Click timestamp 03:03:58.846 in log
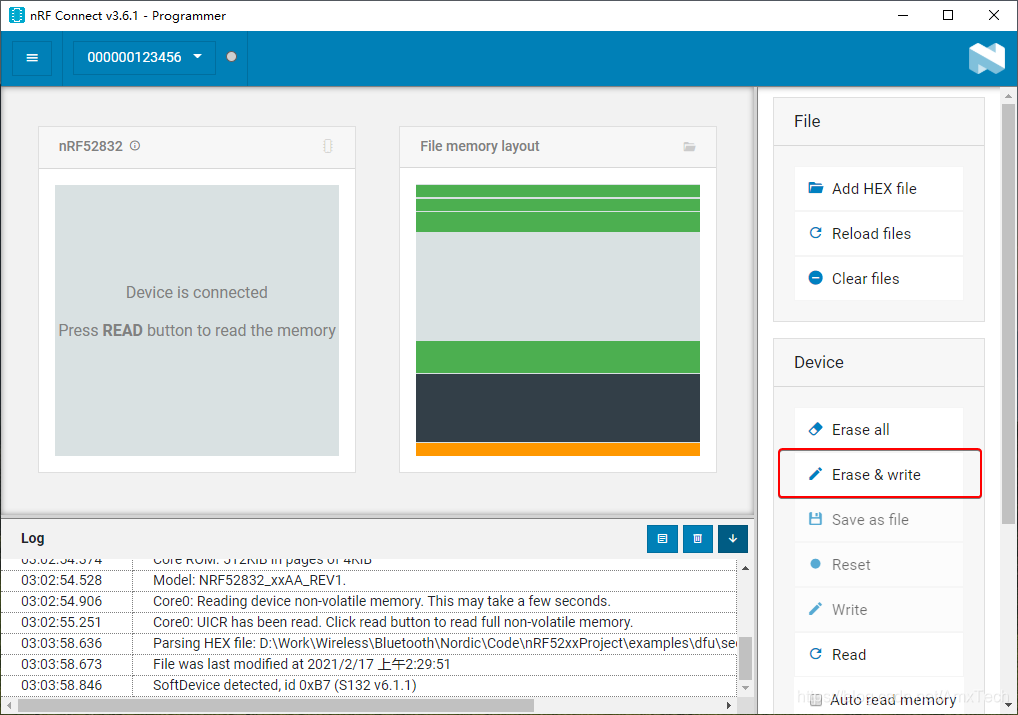Image resolution: width=1018 pixels, height=715 pixels. tap(62, 685)
